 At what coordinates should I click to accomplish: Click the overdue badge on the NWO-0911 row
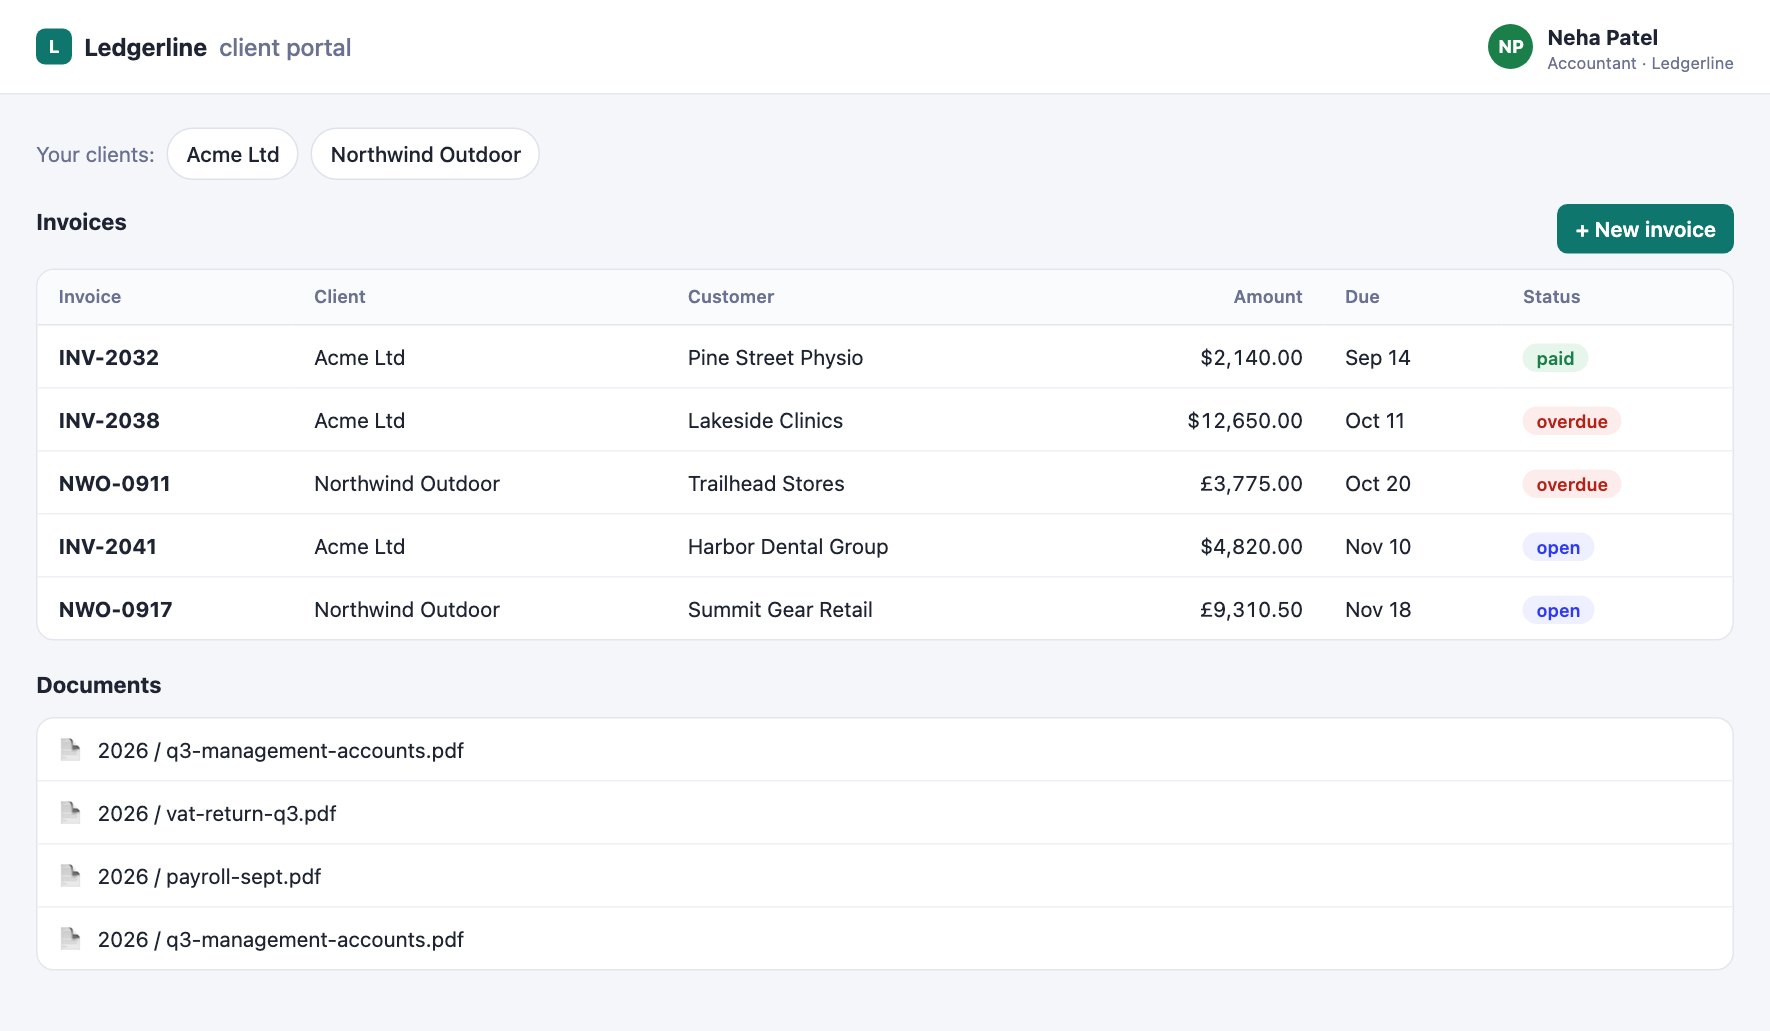(x=1572, y=484)
